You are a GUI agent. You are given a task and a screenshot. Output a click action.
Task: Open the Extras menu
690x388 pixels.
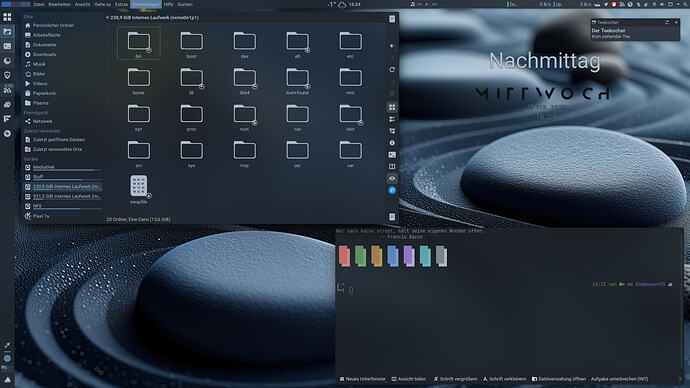(121, 4)
